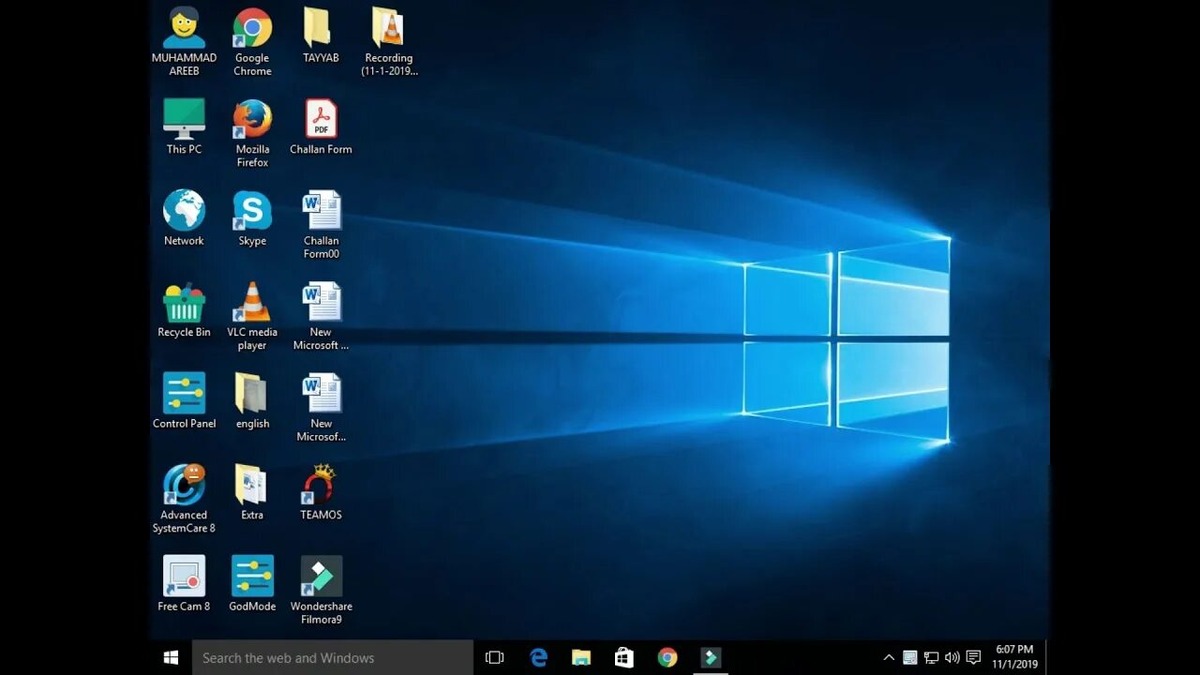The width and height of the screenshot is (1200, 675).
Task: Select the VLC media player shortcut
Action: (x=252, y=316)
